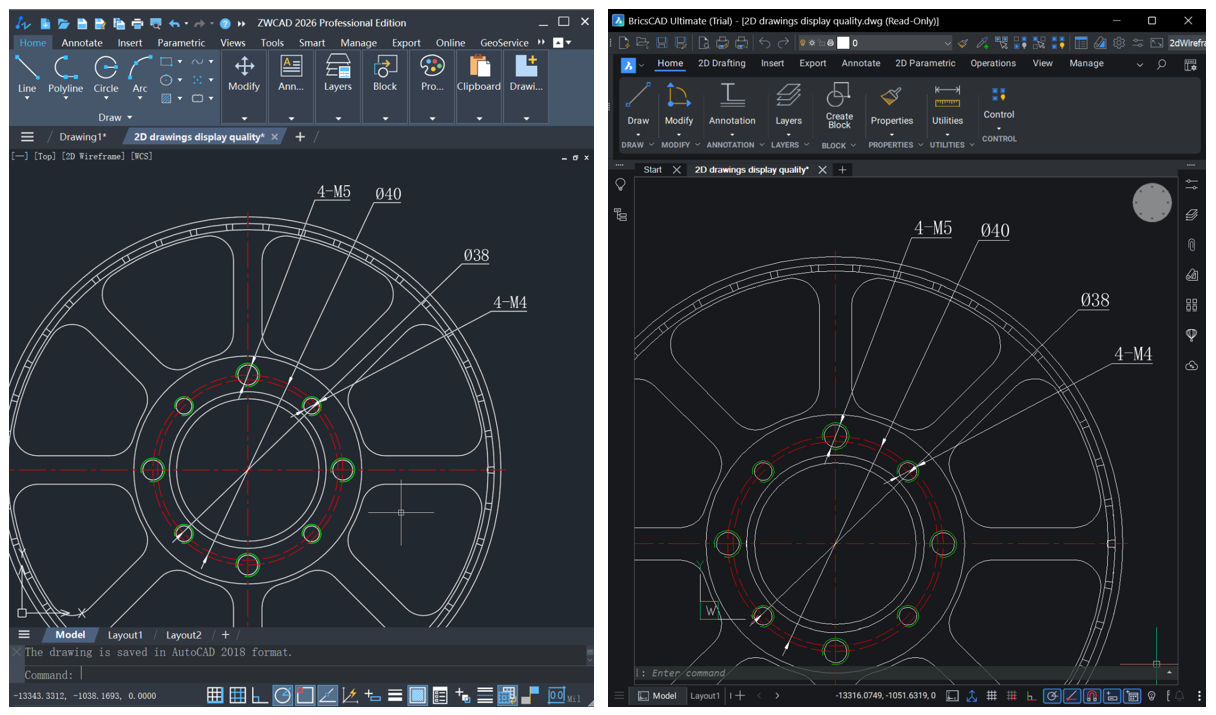This screenshot has width=1216, height=715.
Task: Switch to Layout2 in ZWCAD
Action: click(183, 635)
